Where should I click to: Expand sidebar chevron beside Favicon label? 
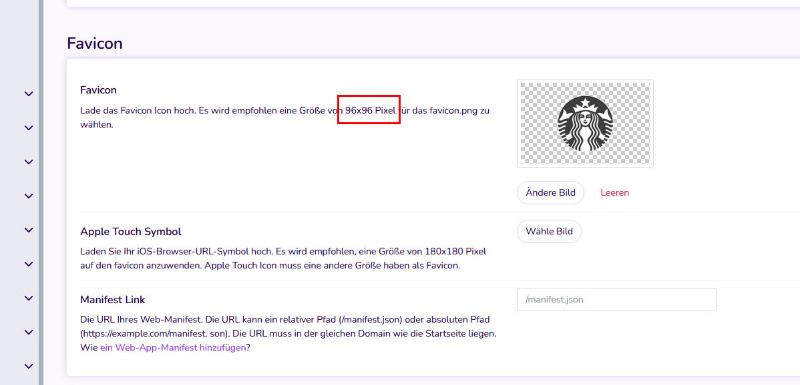(29, 94)
